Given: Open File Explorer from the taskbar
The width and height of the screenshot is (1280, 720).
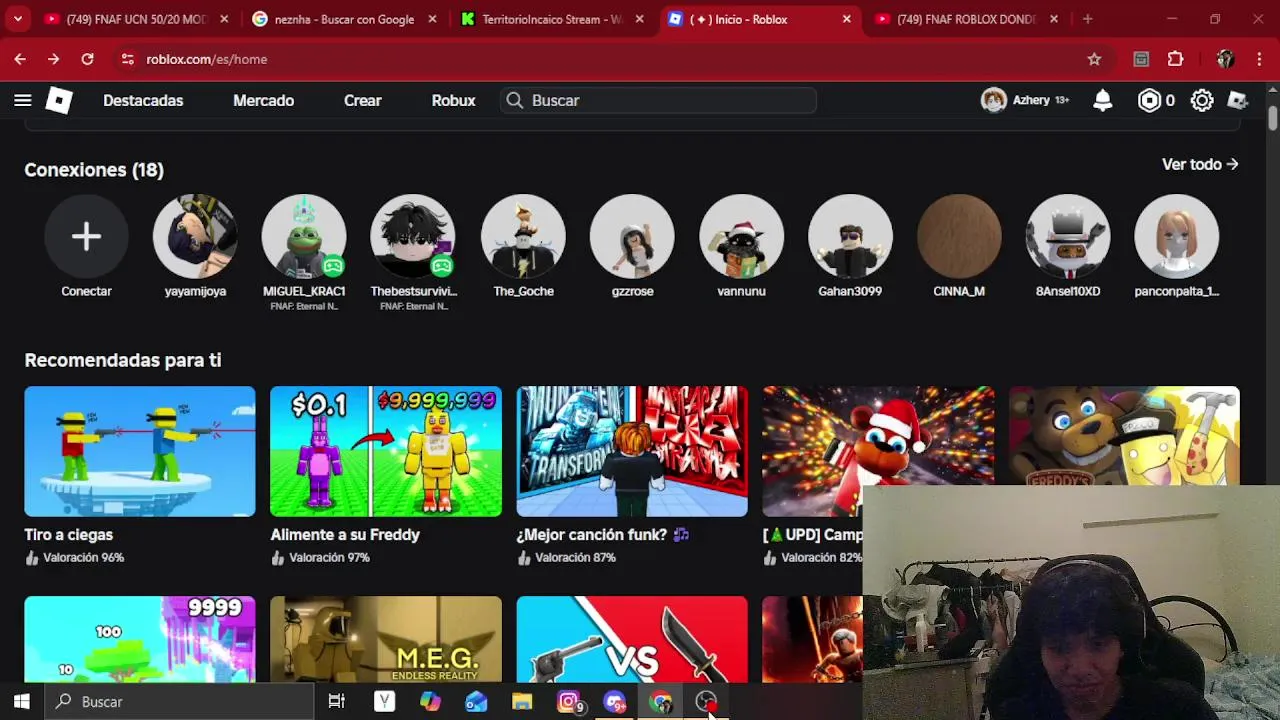Looking at the screenshot, I should coord(522,701).
